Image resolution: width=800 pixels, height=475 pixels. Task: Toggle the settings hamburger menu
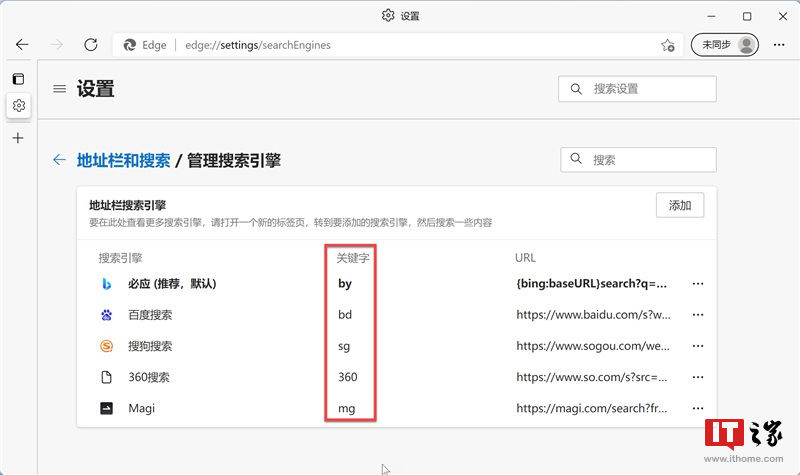(x=60, y=89)
